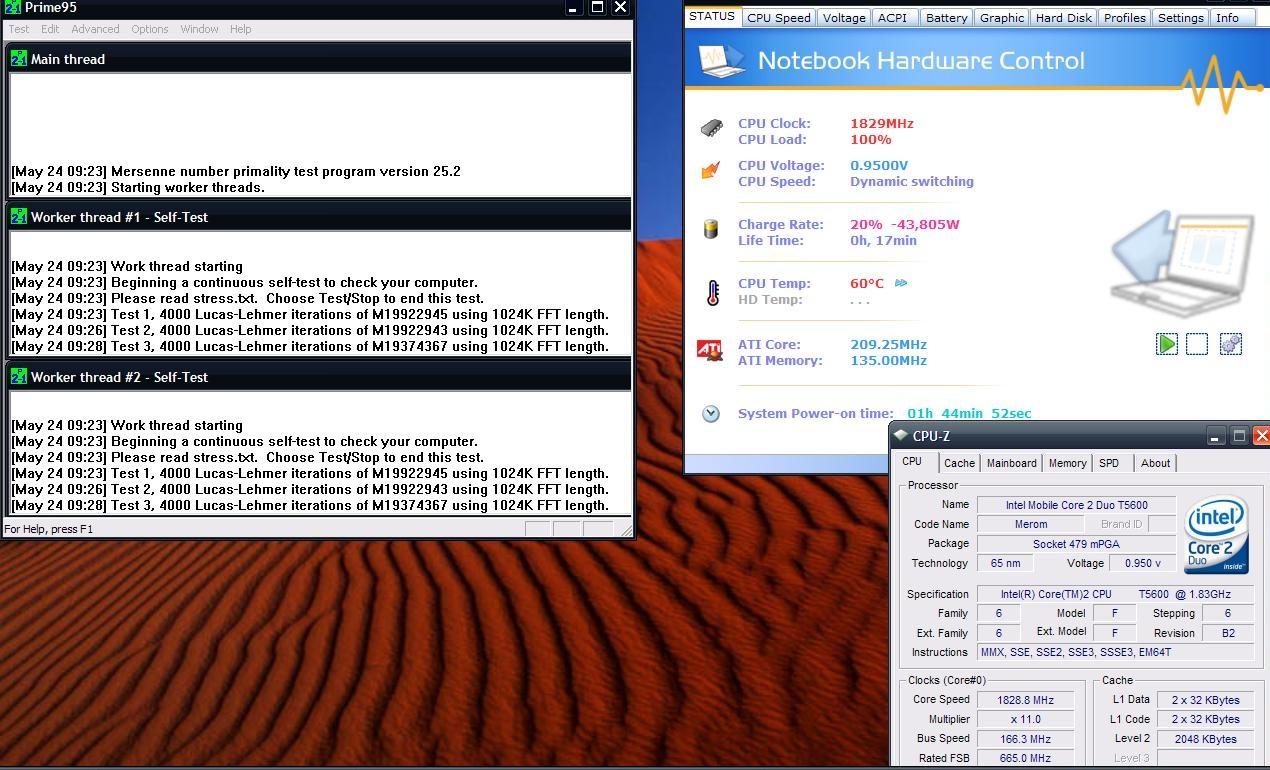The width and height of the screenshot is (1270, 770).
Task: Open the Window menu in Prime95
Action: [x=199, y=29]
